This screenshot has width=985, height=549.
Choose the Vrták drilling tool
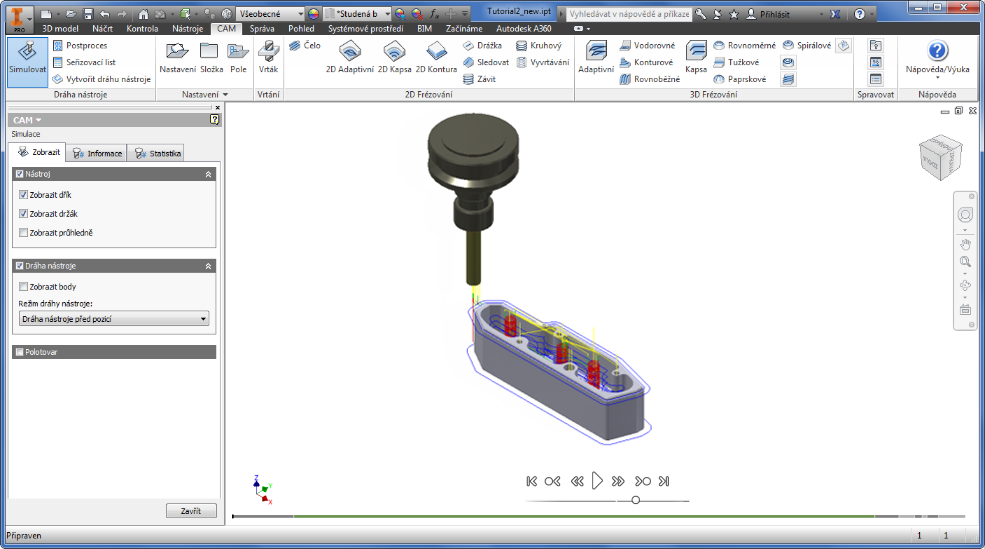pyautogui.click(x=268, y=58)
